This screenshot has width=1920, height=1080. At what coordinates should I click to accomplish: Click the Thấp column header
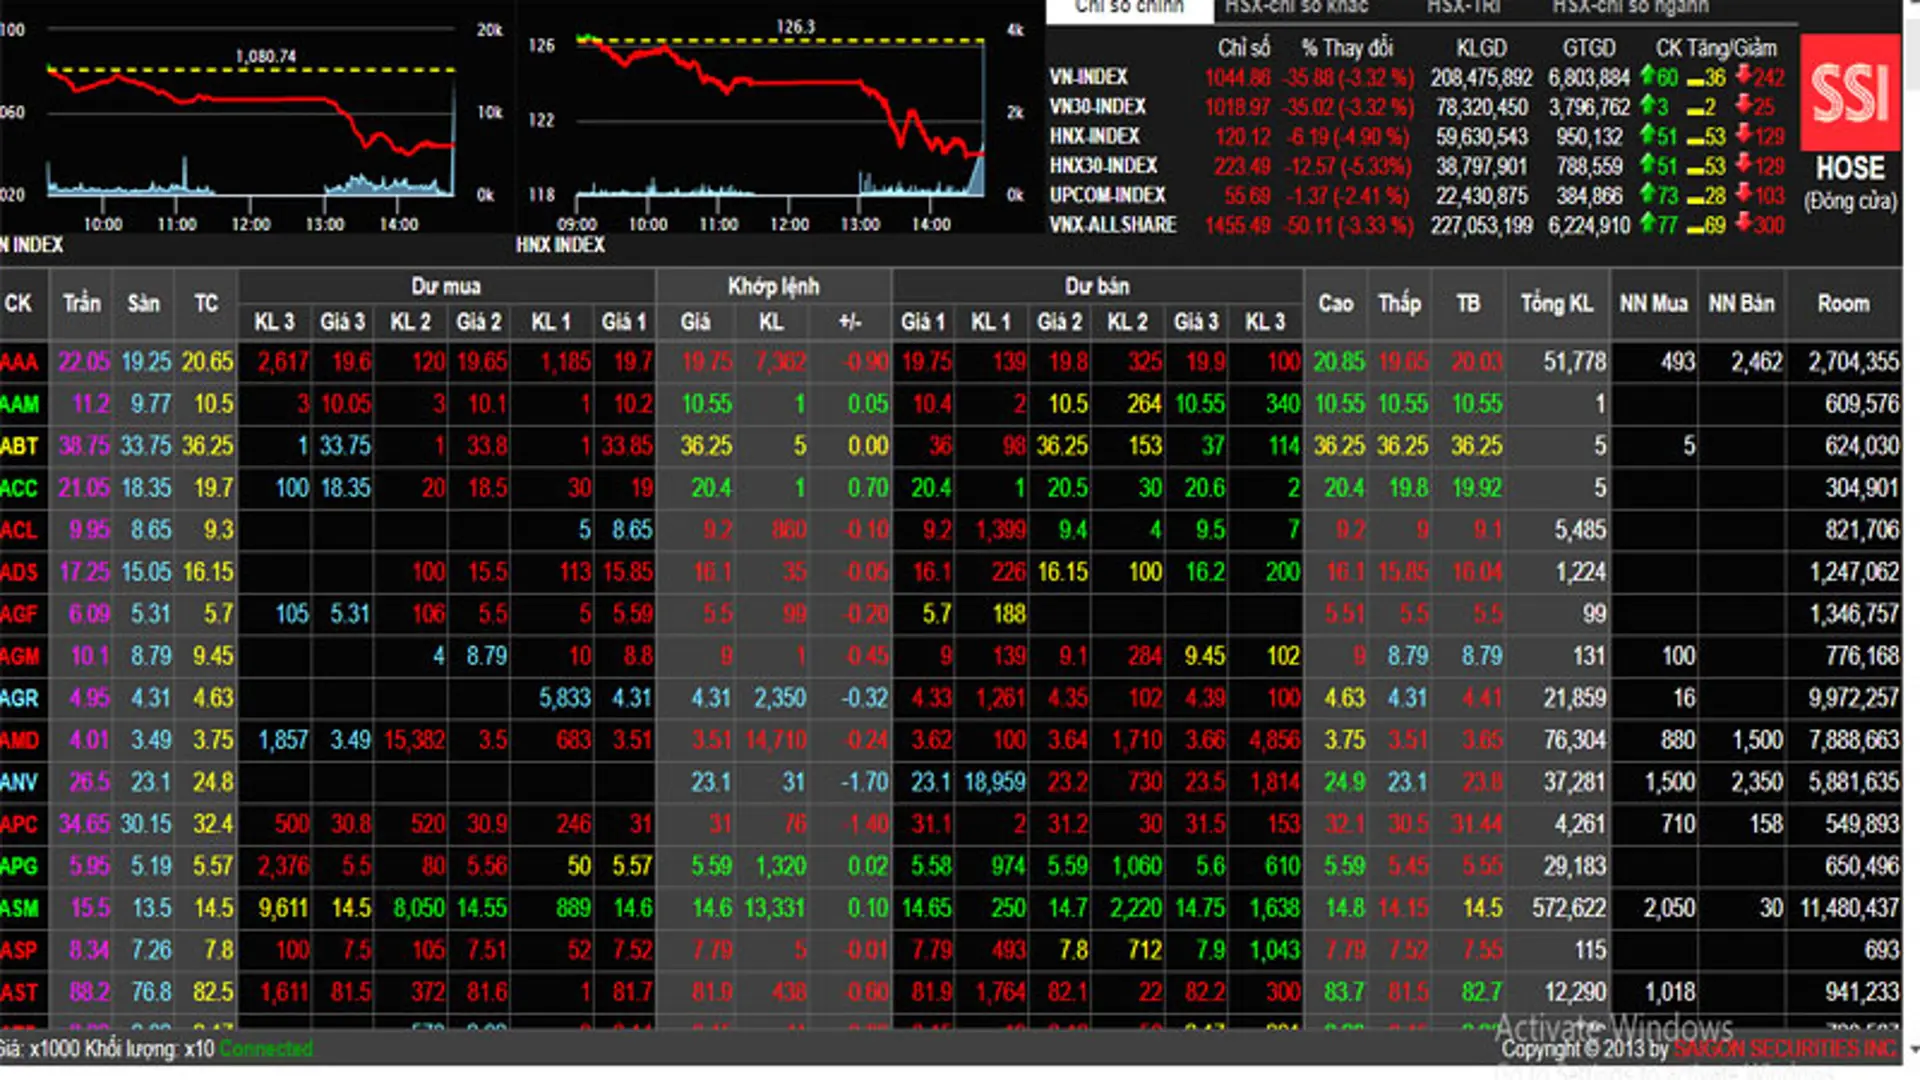coord(1399,304)
